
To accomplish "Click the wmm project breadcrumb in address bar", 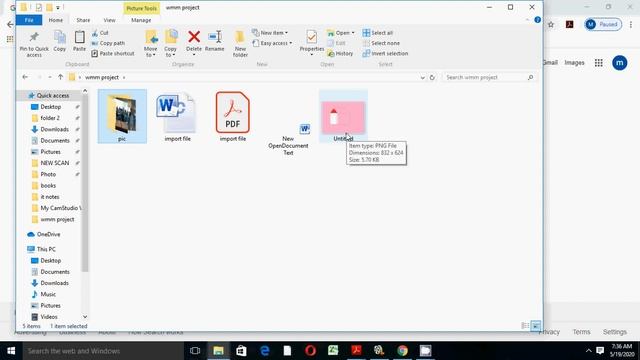I will pyautogui.click(x=102, y=77).
